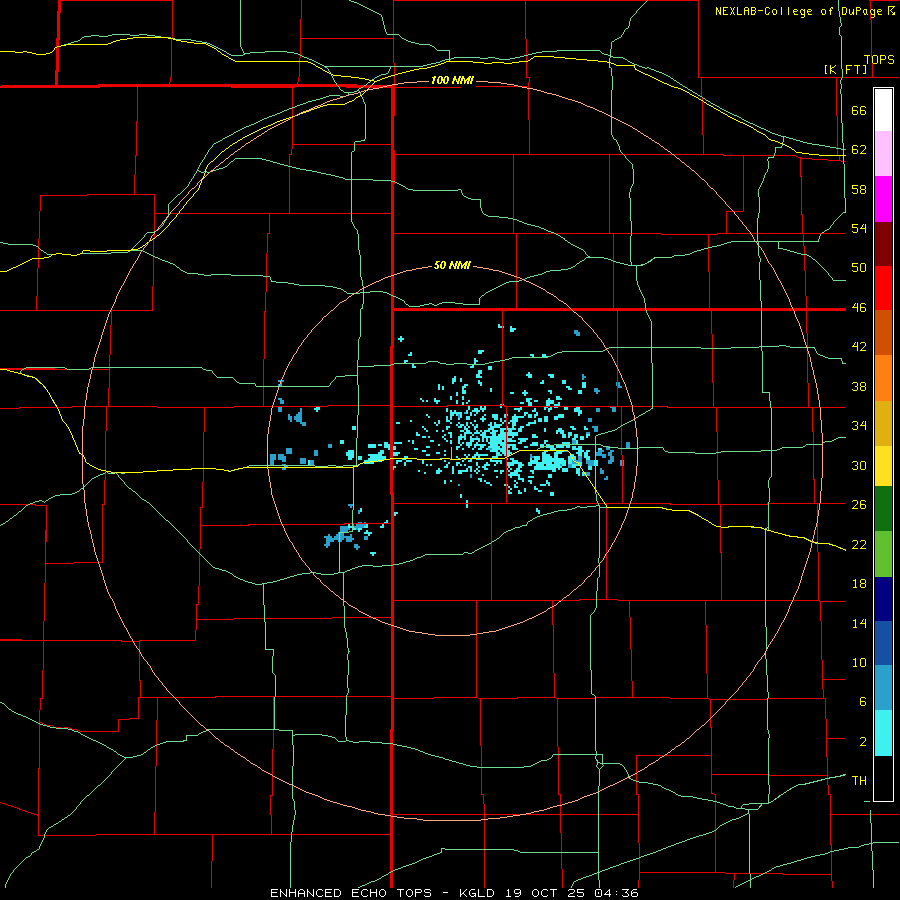900x900 pixels.
Task: Click the white swatch in the tops legend
Action: point(883,110)
